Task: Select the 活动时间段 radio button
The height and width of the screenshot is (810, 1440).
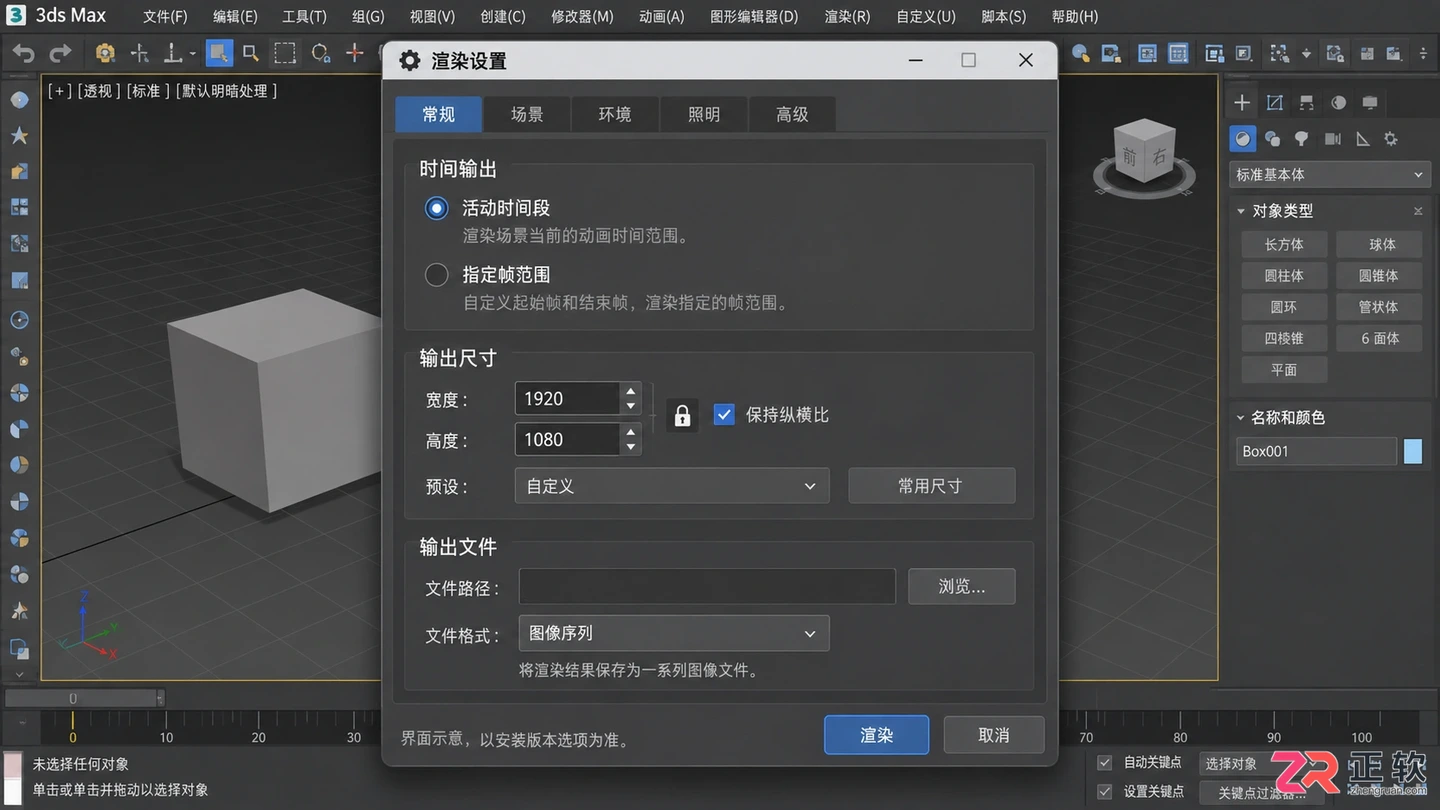Action: [436, 208]
